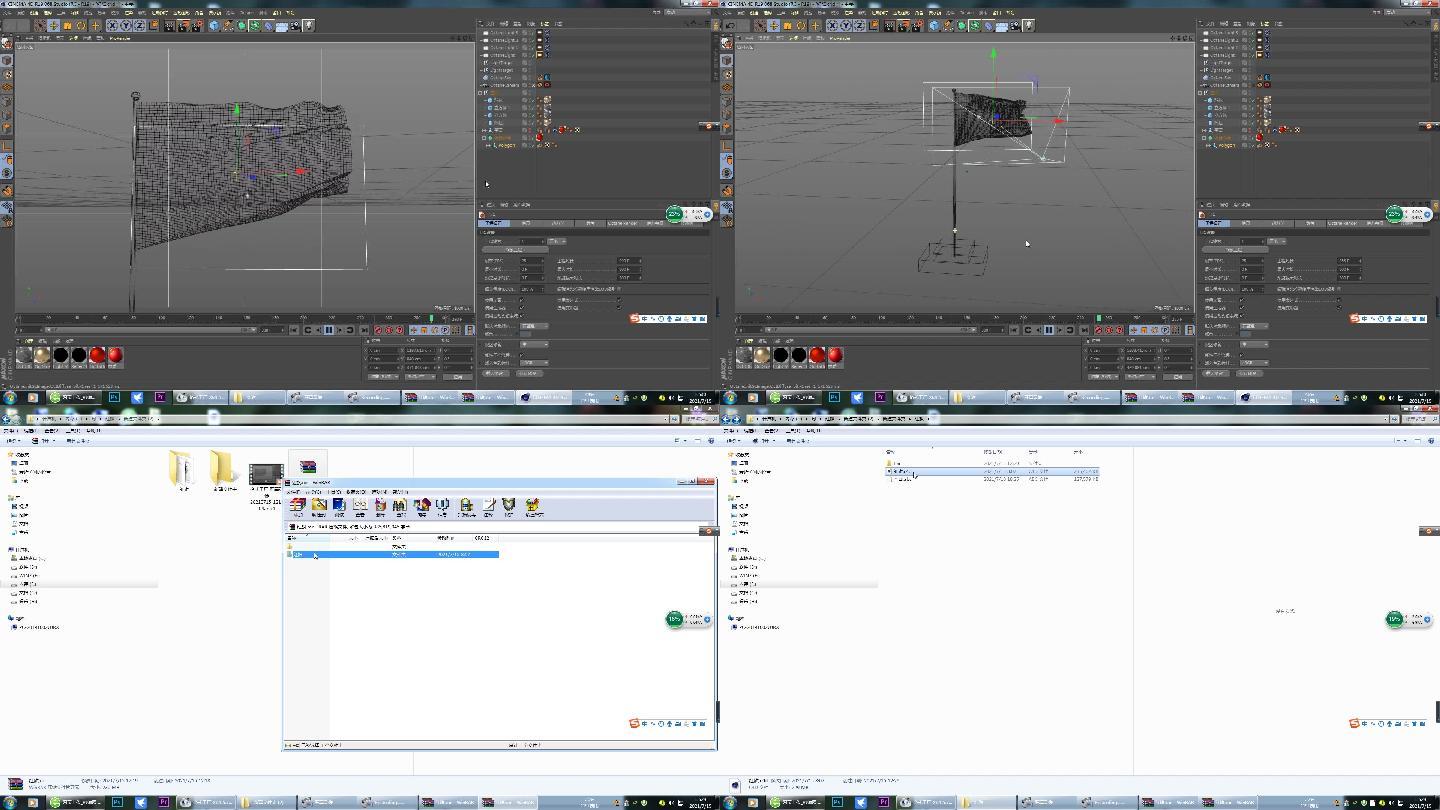The image size is (1440, 810).
Task: Open second coordinates dropdown below left Cinema 4D size fields
Action: (420, 377)
